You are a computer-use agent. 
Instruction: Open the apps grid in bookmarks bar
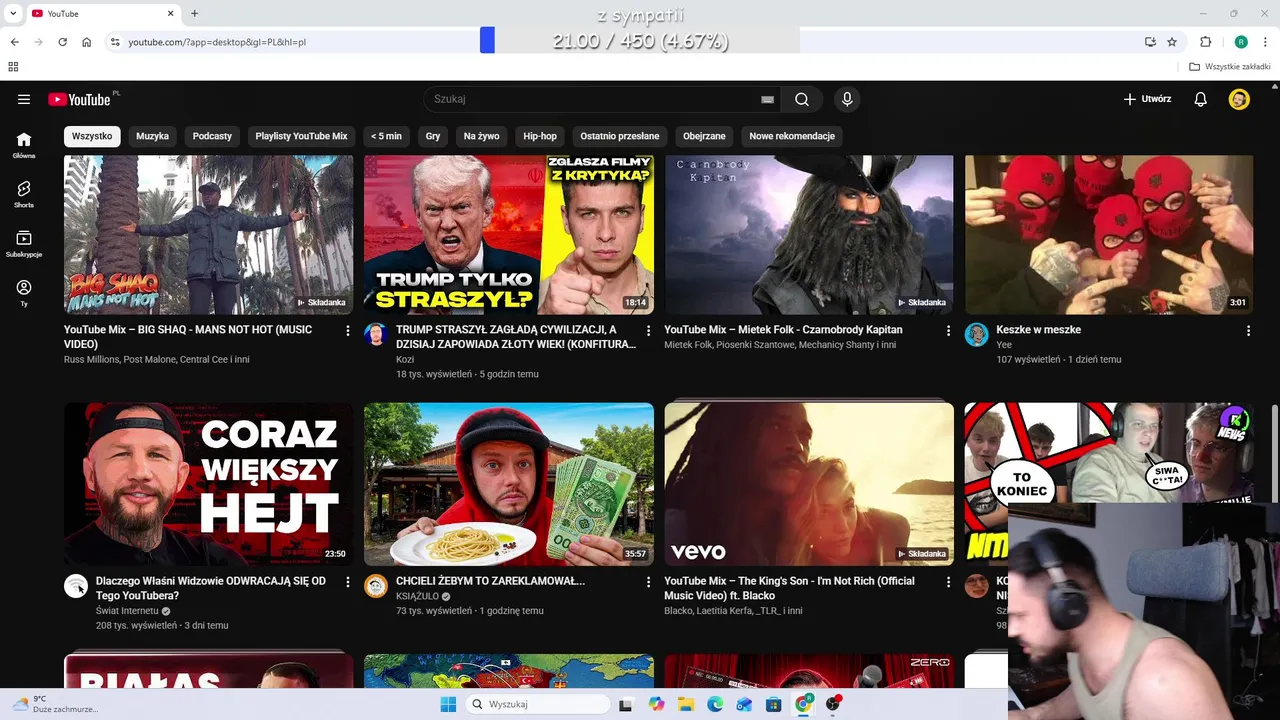tap(13, 67)
